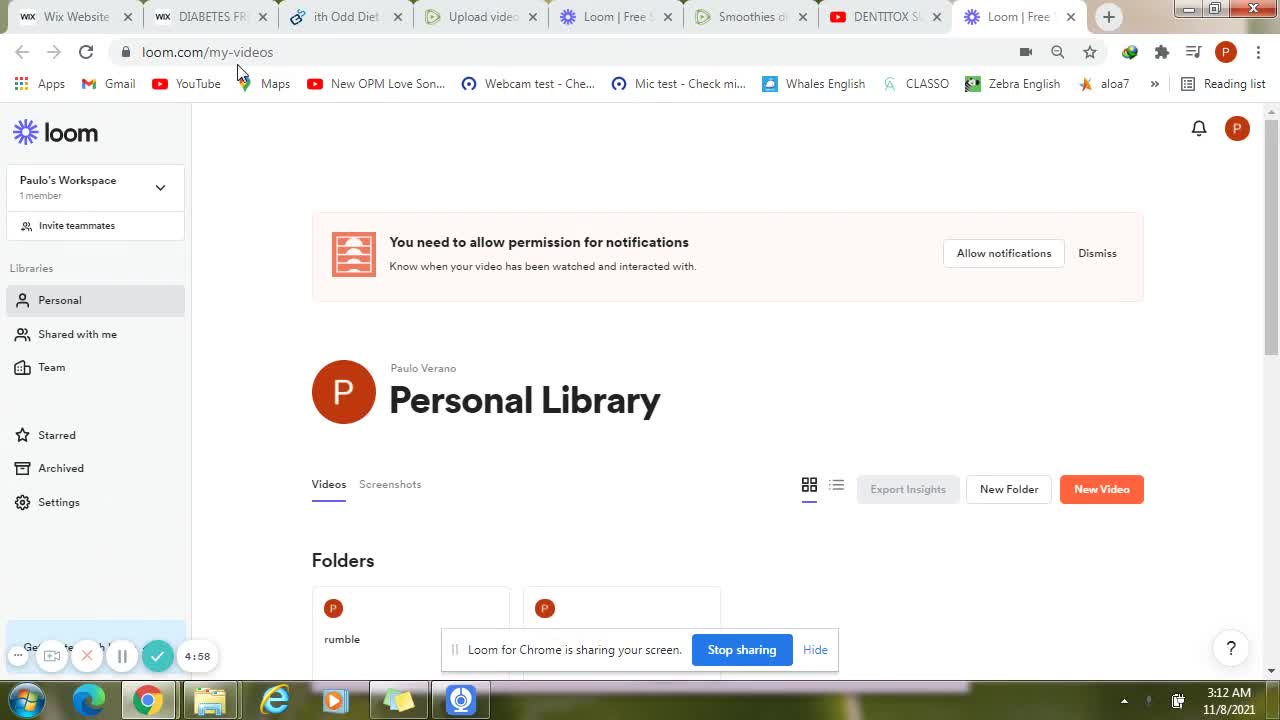Finish recording with the green checkmark

point(157,656)
